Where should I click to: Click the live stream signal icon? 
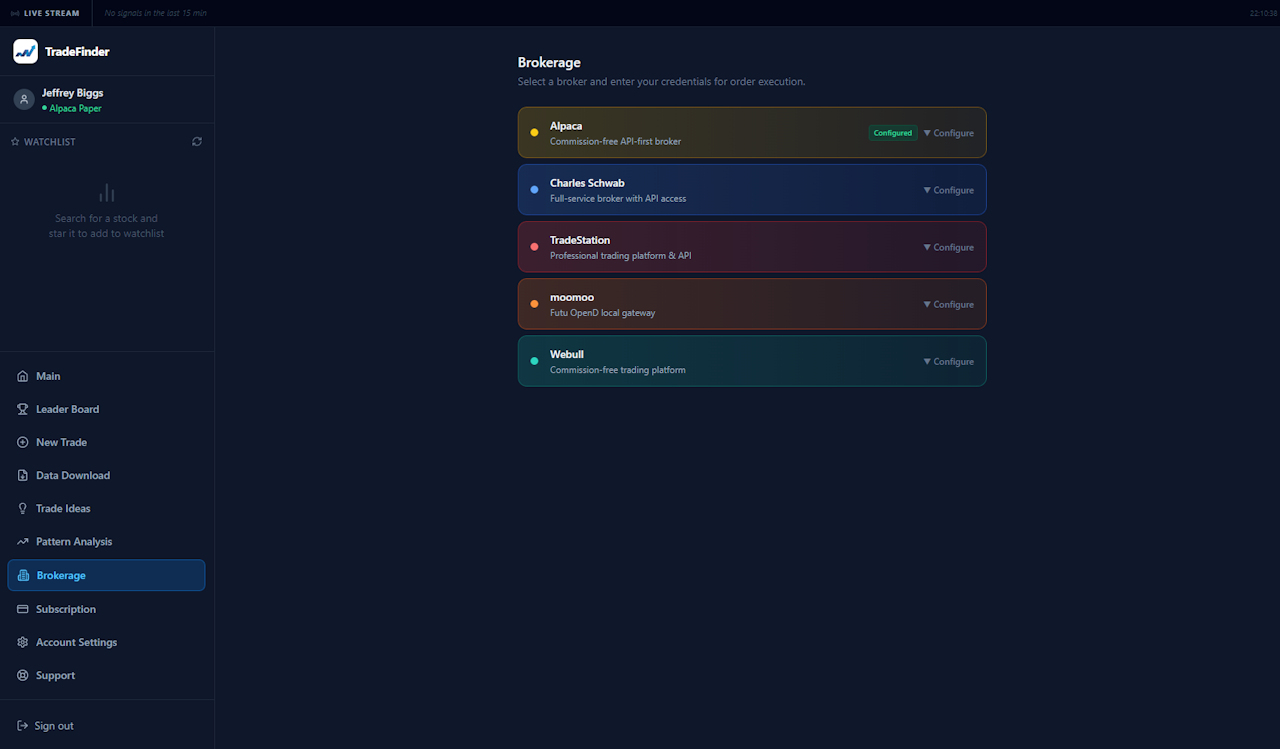pos(15,13)
